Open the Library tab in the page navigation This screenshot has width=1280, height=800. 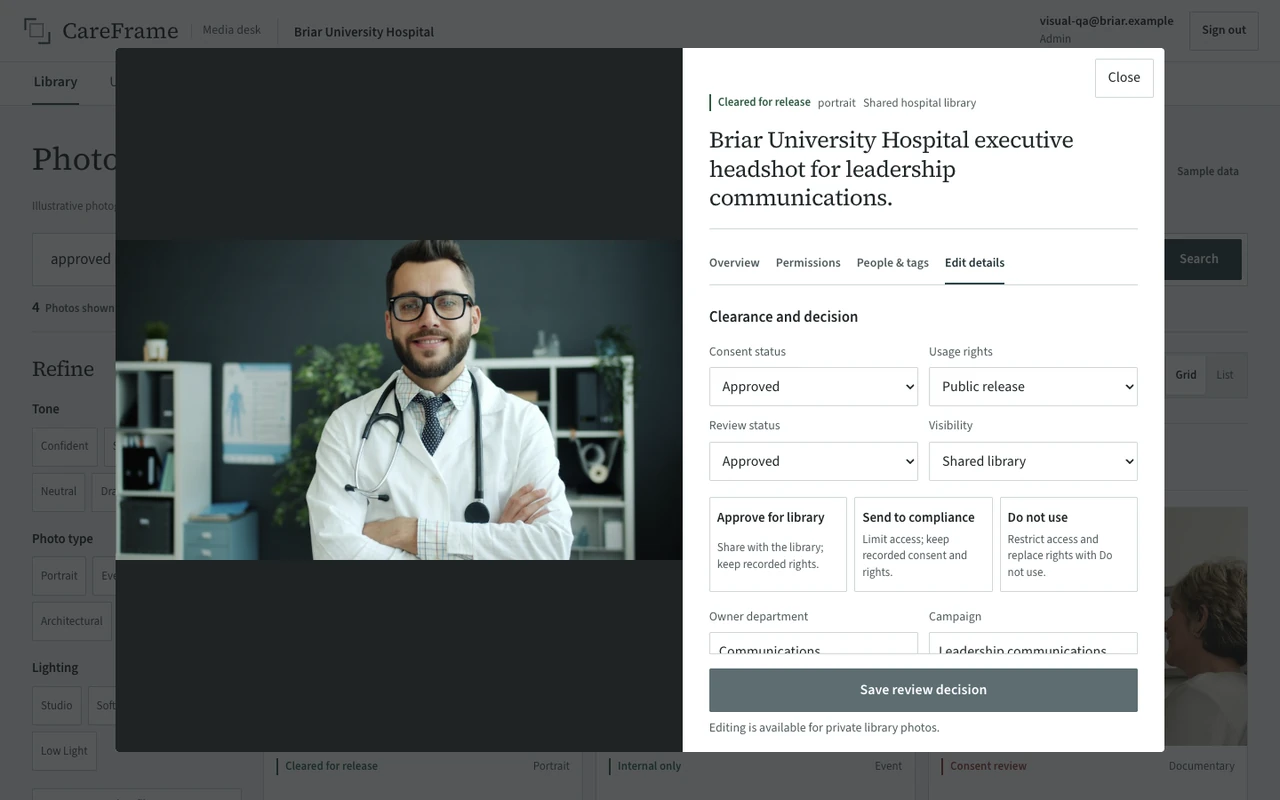click(55, 82)
